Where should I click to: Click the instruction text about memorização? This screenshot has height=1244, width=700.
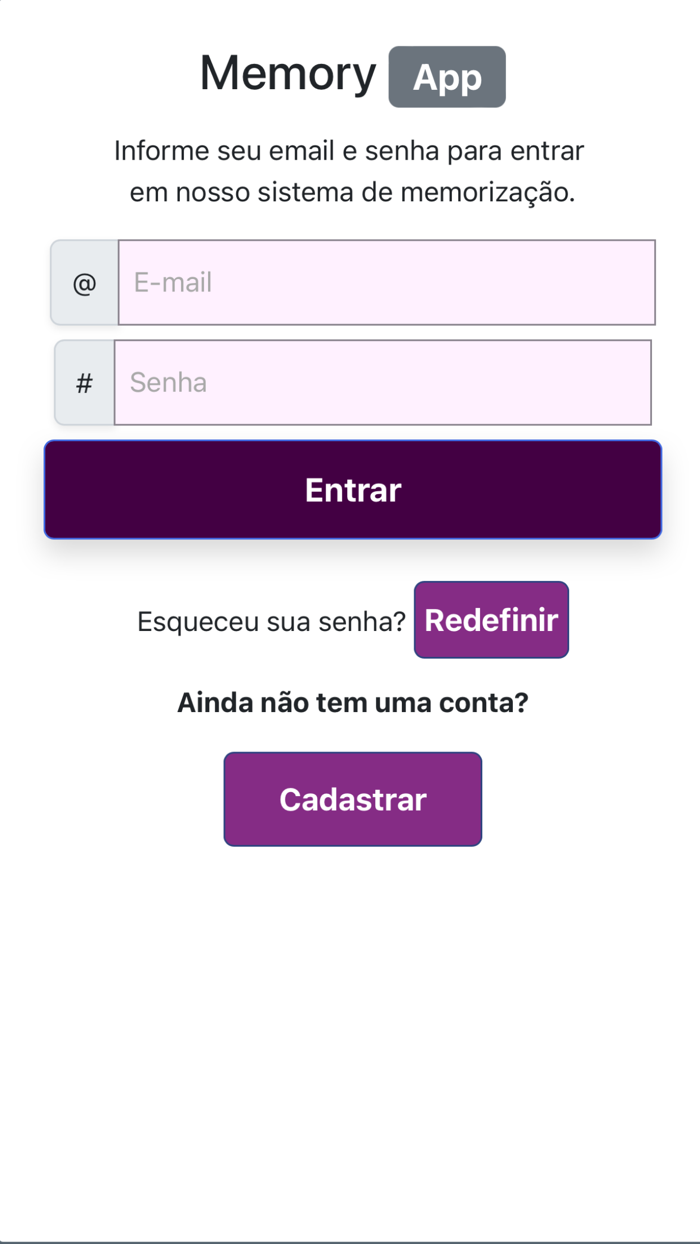click(349, 170)
